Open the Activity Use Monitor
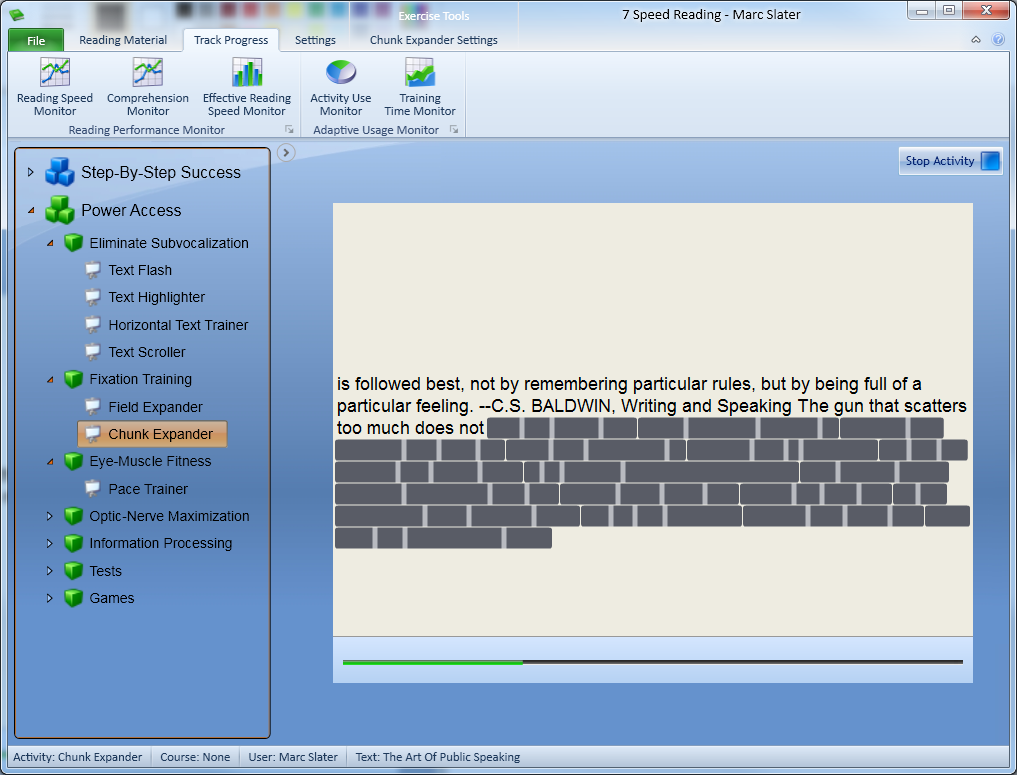This screenshot has width=1017, height=775. click(340, 87)
